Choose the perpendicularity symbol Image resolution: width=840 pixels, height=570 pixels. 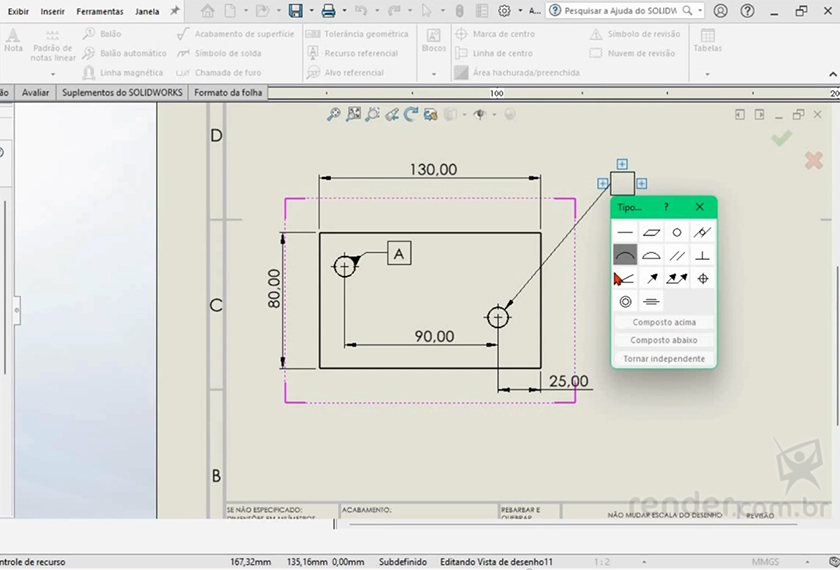coord(703,255)
